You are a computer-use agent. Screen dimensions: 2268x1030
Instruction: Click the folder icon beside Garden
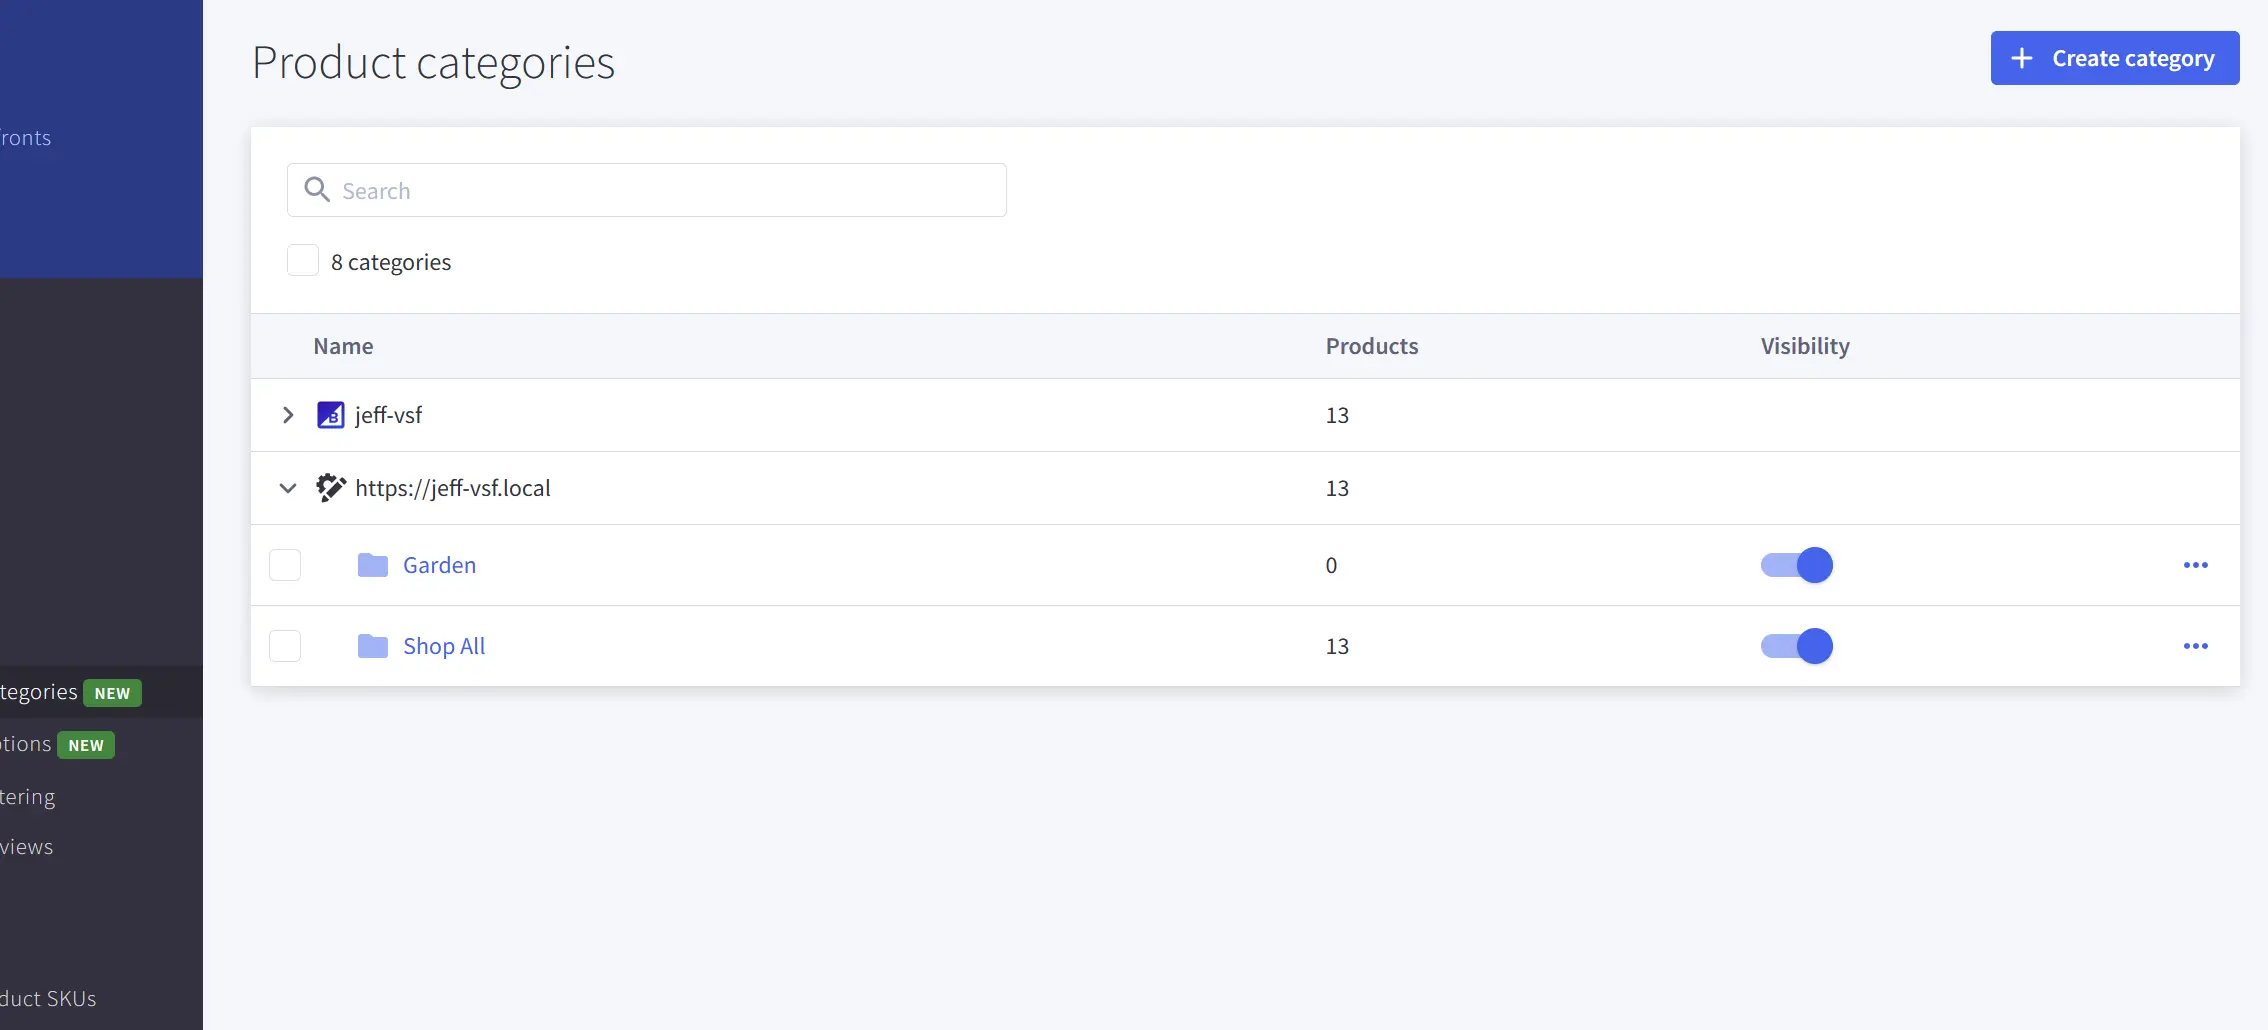[x=372, y=564]
